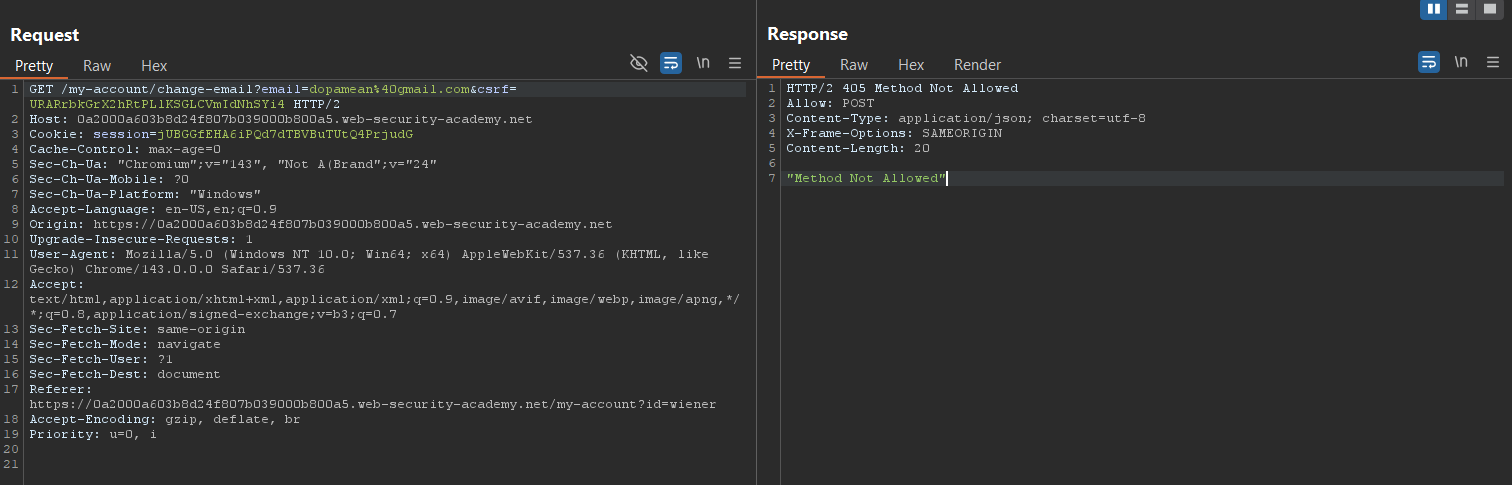The height and width of the screenshot is (485, 1512).
Task: Click Allow: POST response header
Action: (830, 103)
